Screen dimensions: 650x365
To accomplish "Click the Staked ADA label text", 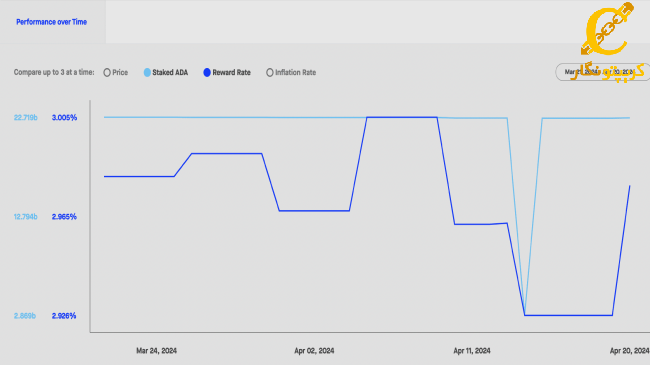I will click(x=170, y=73).
